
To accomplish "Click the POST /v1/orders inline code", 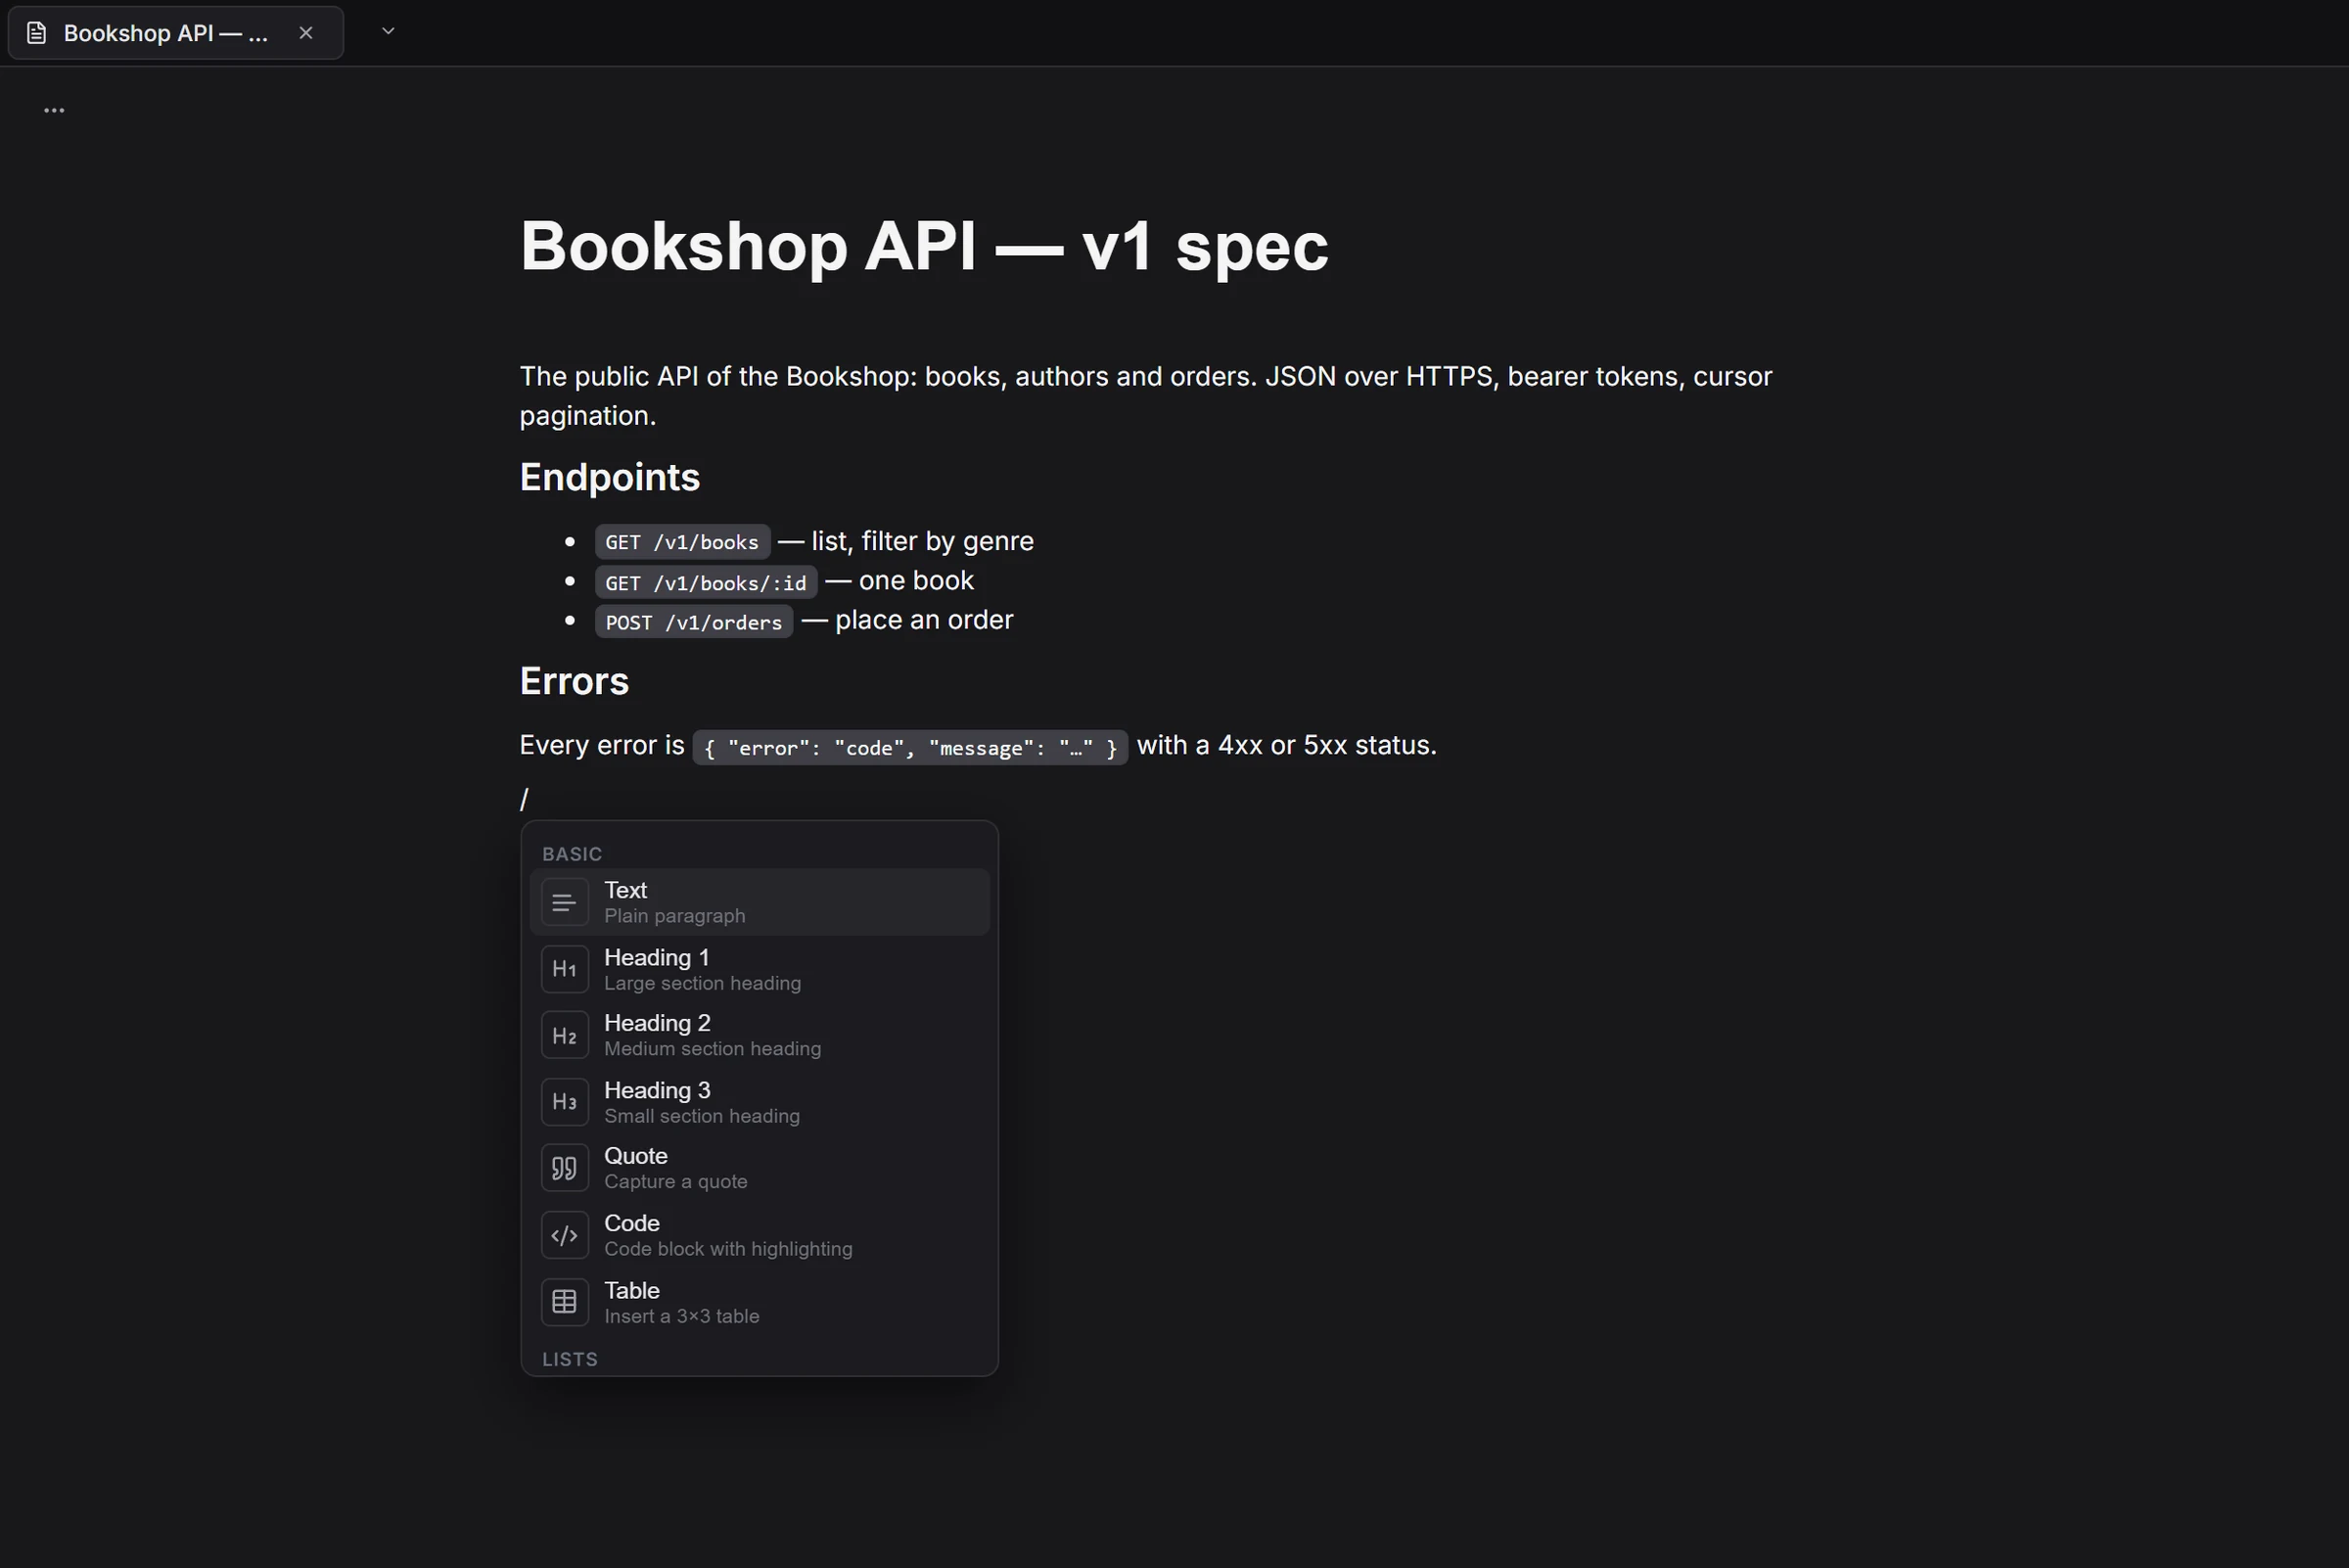I will (694, 622).
